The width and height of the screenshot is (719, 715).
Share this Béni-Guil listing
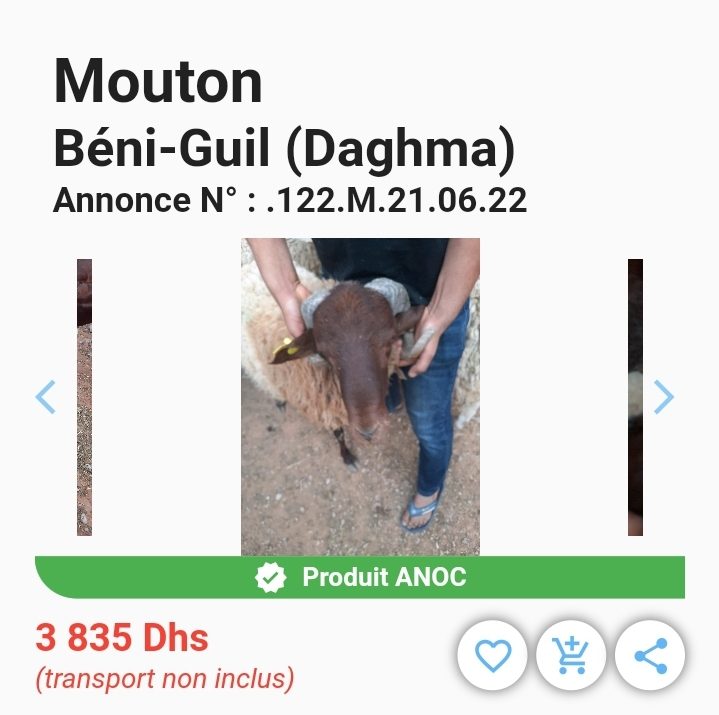(650, 655)
